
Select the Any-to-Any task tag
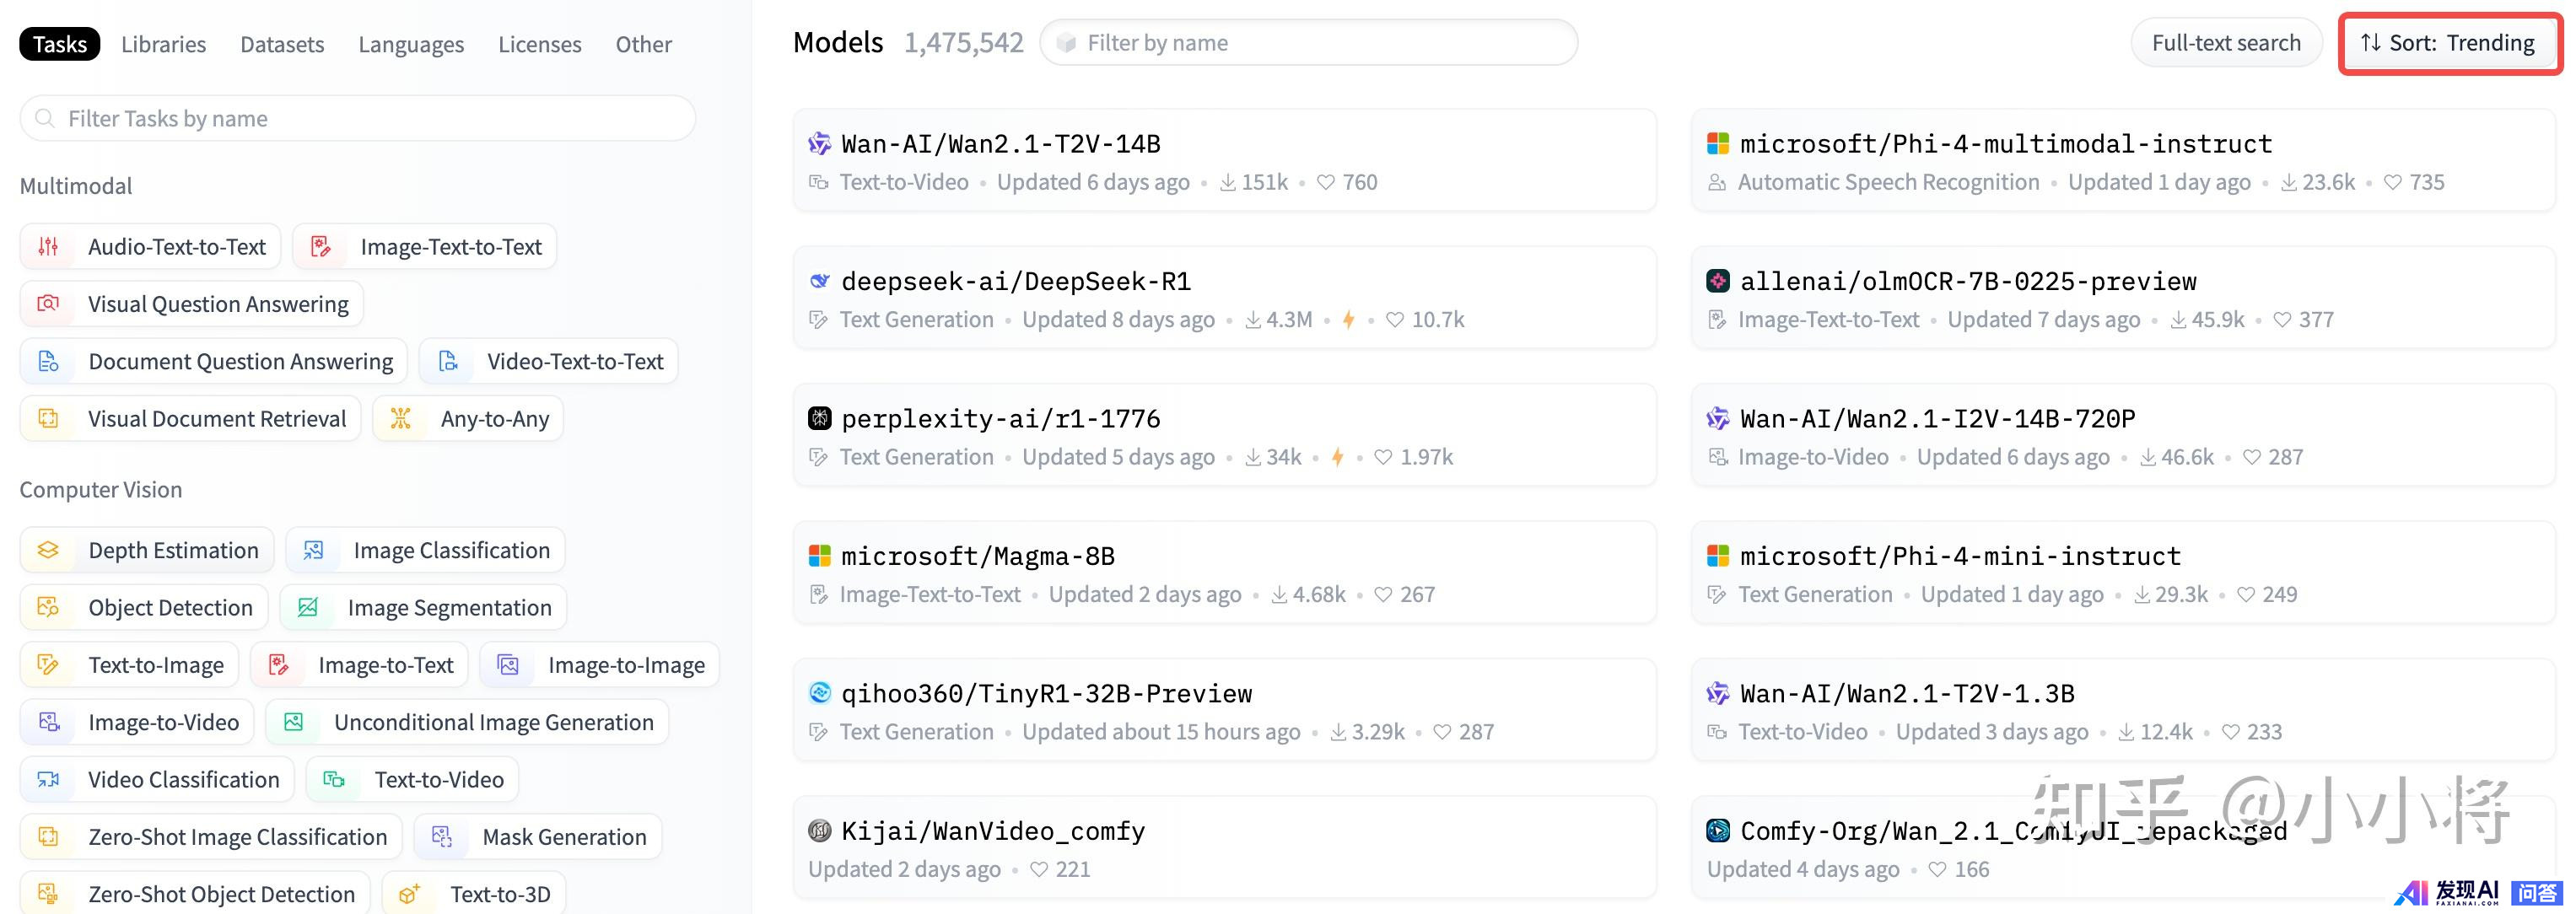coord(468,419)
